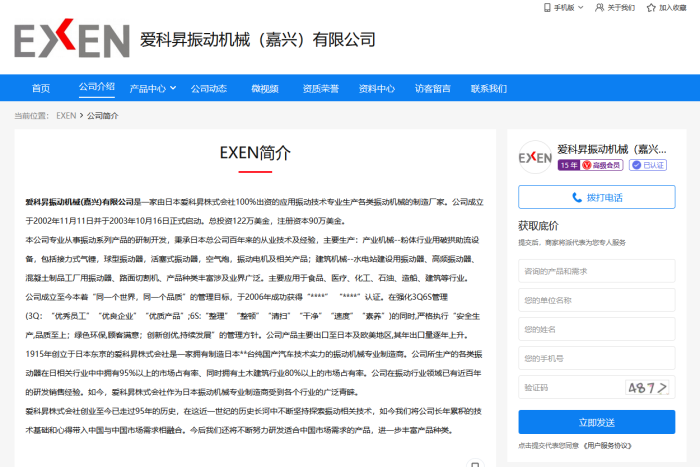This screenshot has height=467, width=700.
Task: Focus the 咨询的产品和需求 input field
Action: click(595, 271)
